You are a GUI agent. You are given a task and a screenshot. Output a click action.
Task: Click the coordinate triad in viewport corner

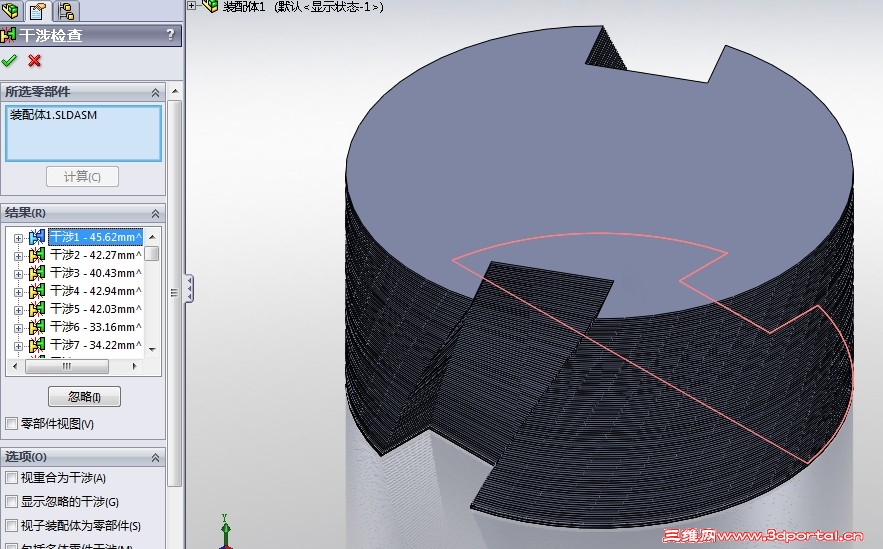point(225,531)
